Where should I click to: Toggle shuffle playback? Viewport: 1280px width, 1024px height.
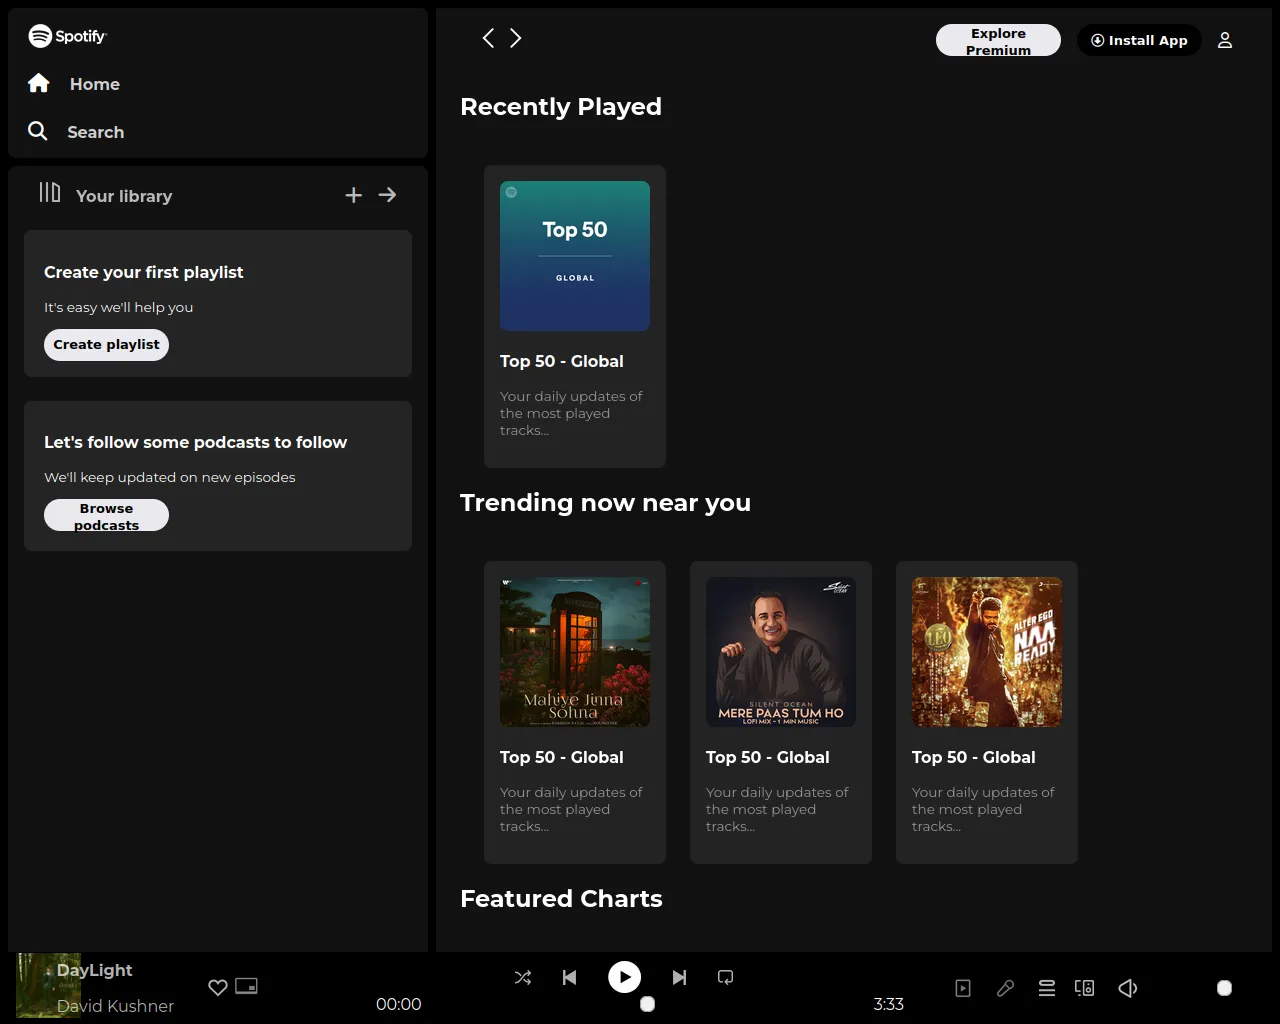pos(523,978)
